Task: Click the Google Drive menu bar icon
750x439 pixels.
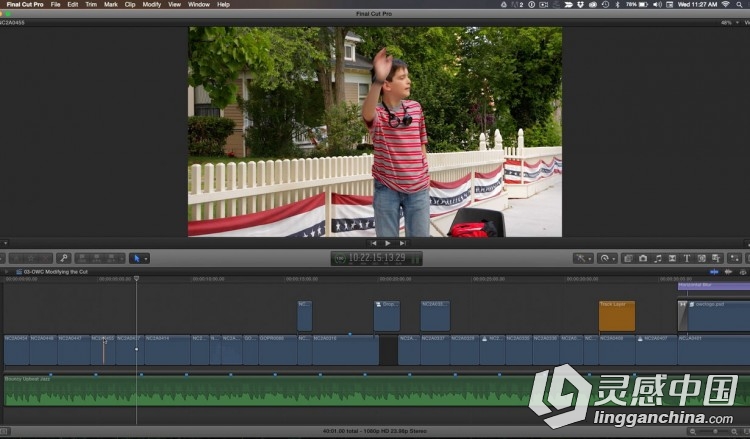Action: (504, 4)
